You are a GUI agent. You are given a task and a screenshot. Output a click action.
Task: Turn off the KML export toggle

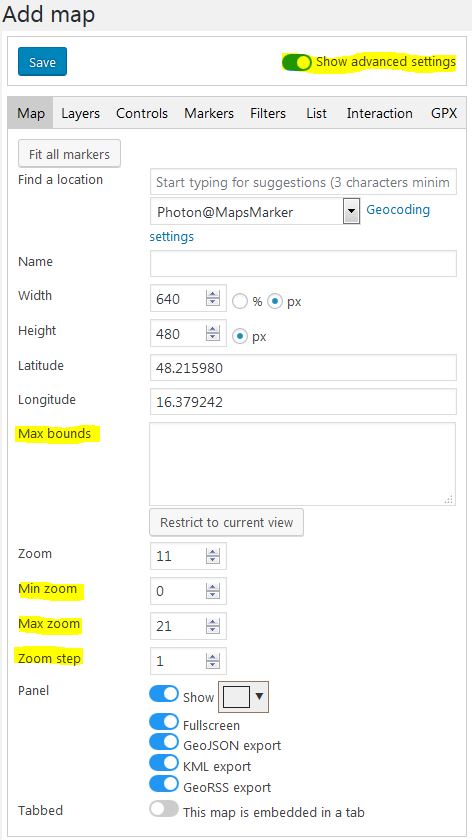pyautogui.click(x=163, y=763)
